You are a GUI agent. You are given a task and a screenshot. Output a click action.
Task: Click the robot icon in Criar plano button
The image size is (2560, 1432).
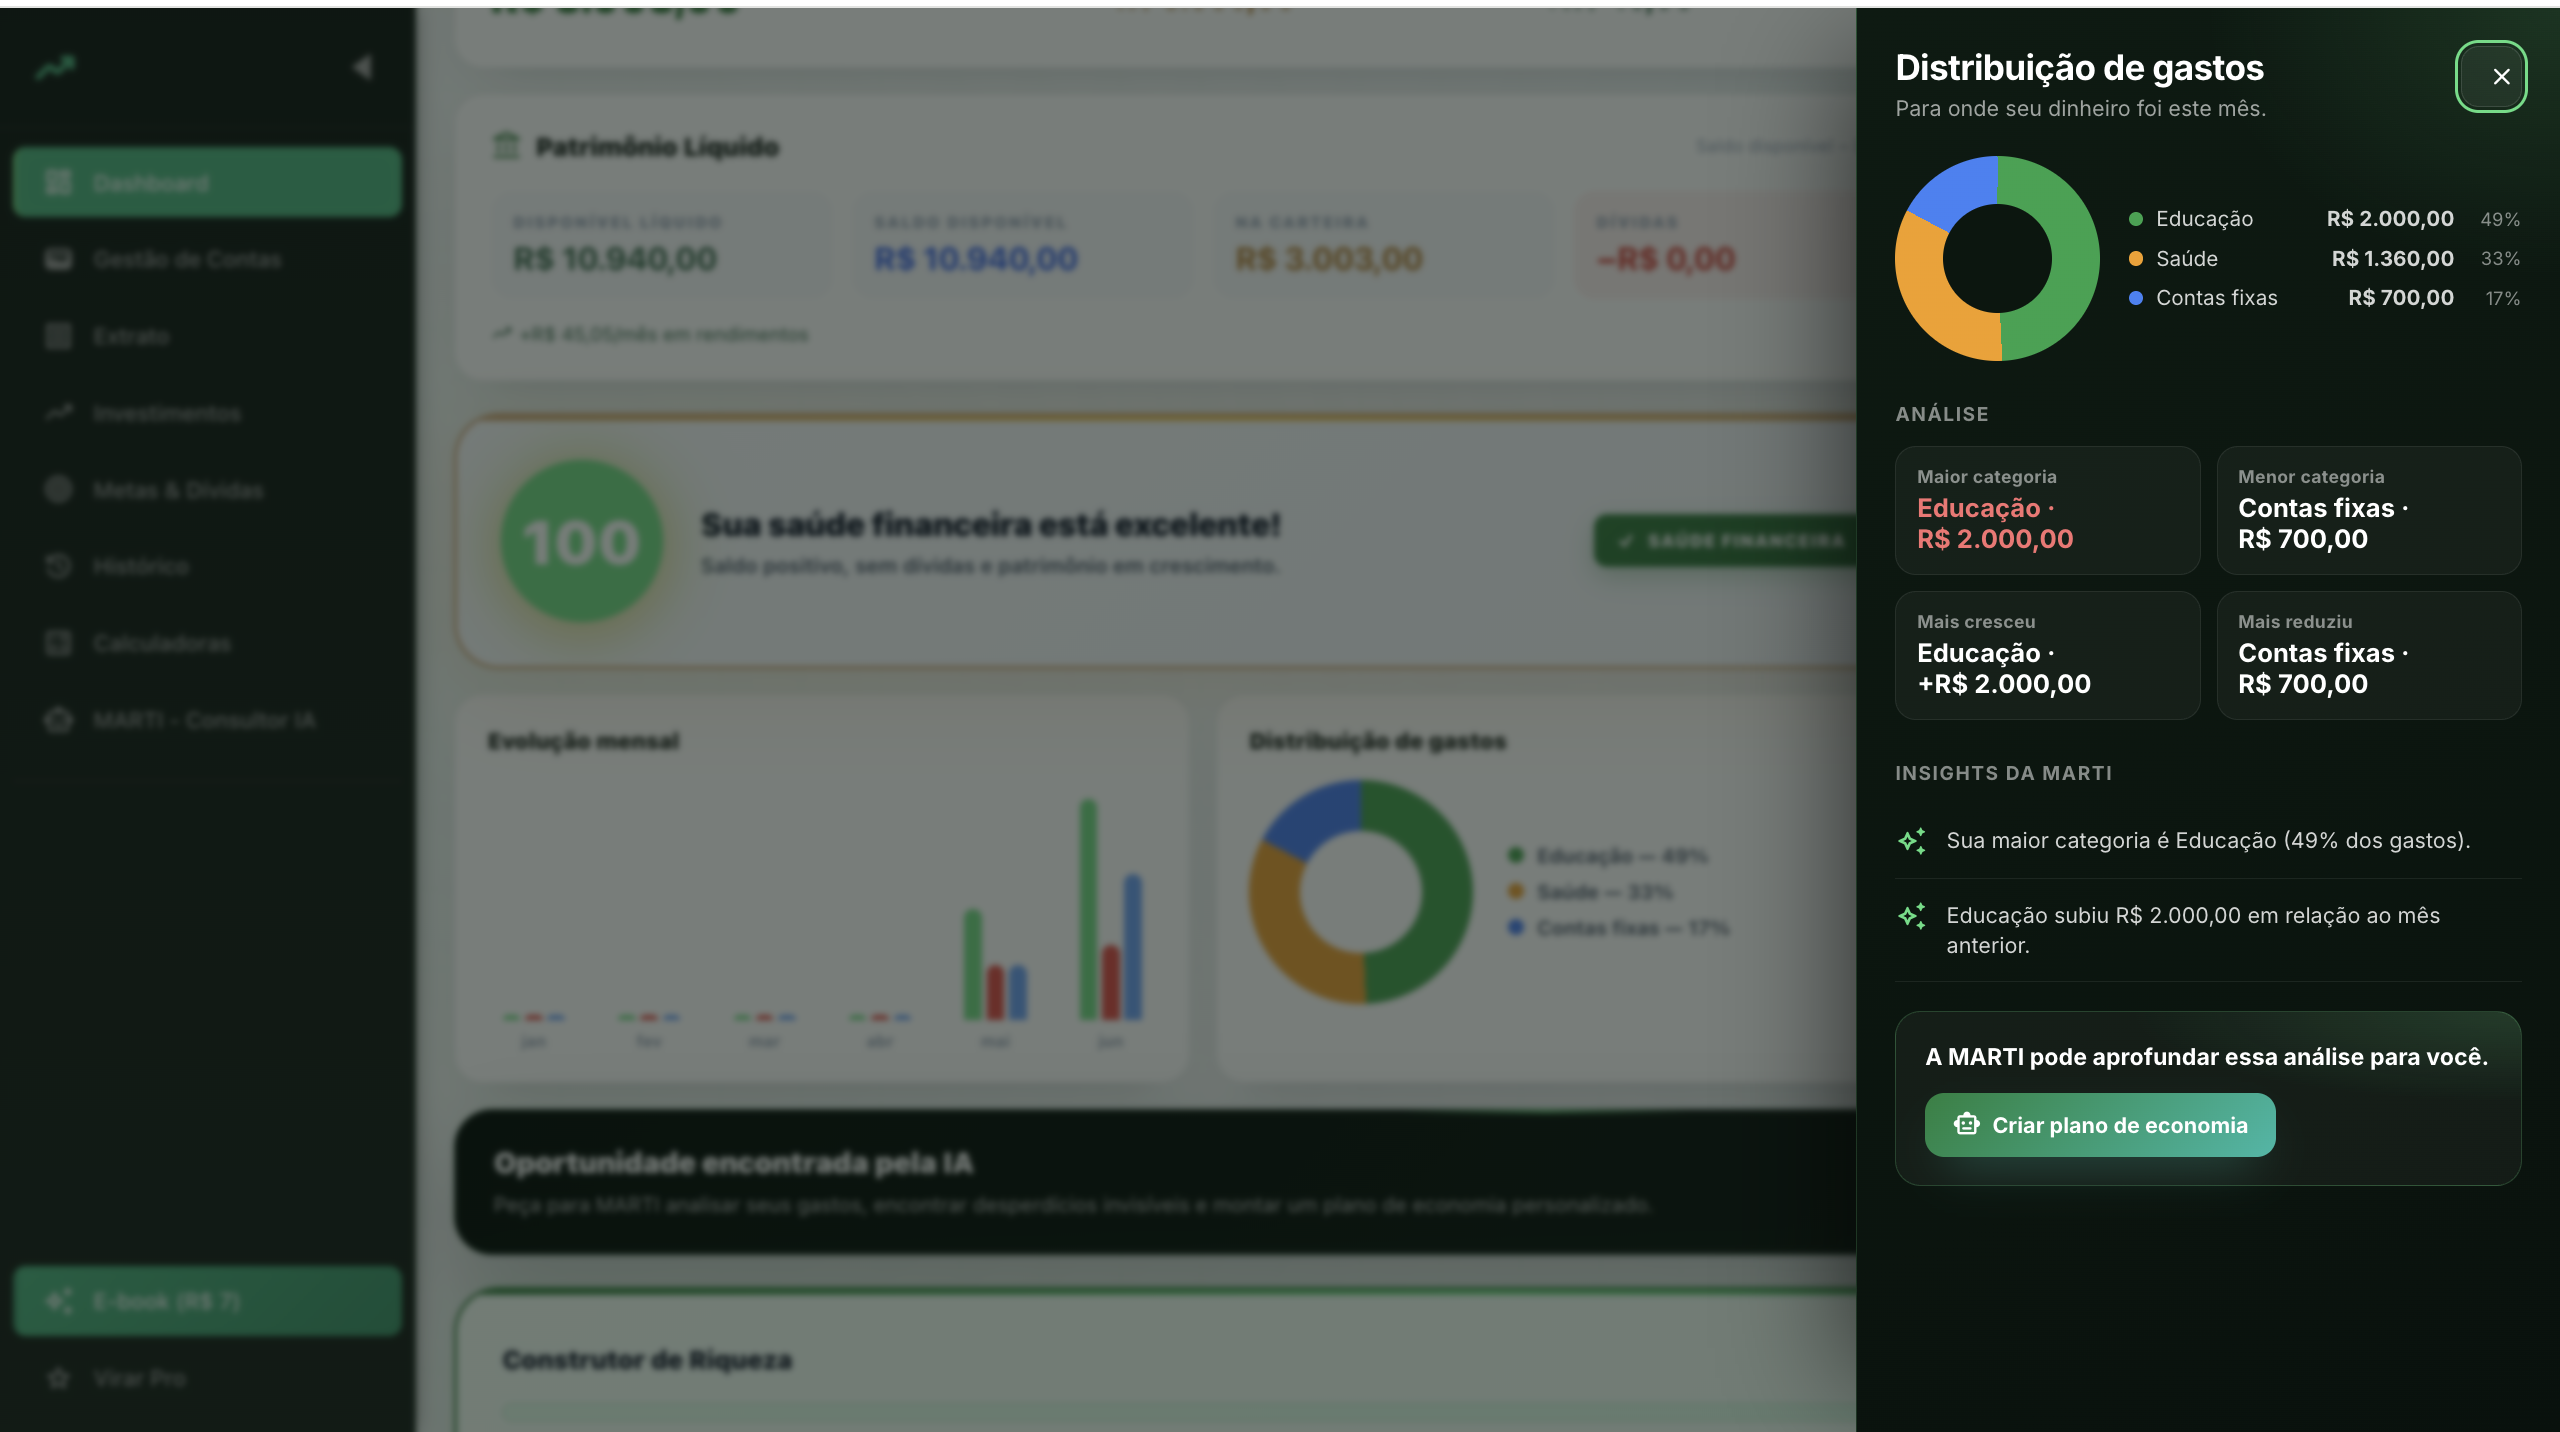coord(1966,1124)
